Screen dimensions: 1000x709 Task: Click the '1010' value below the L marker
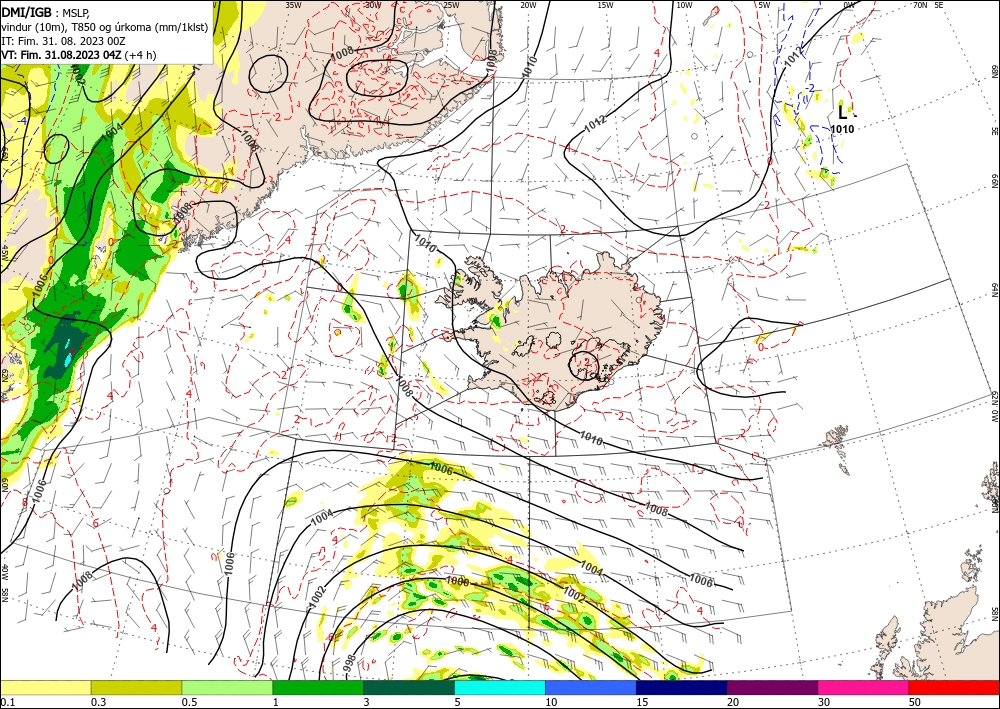(x=842, y=129)
